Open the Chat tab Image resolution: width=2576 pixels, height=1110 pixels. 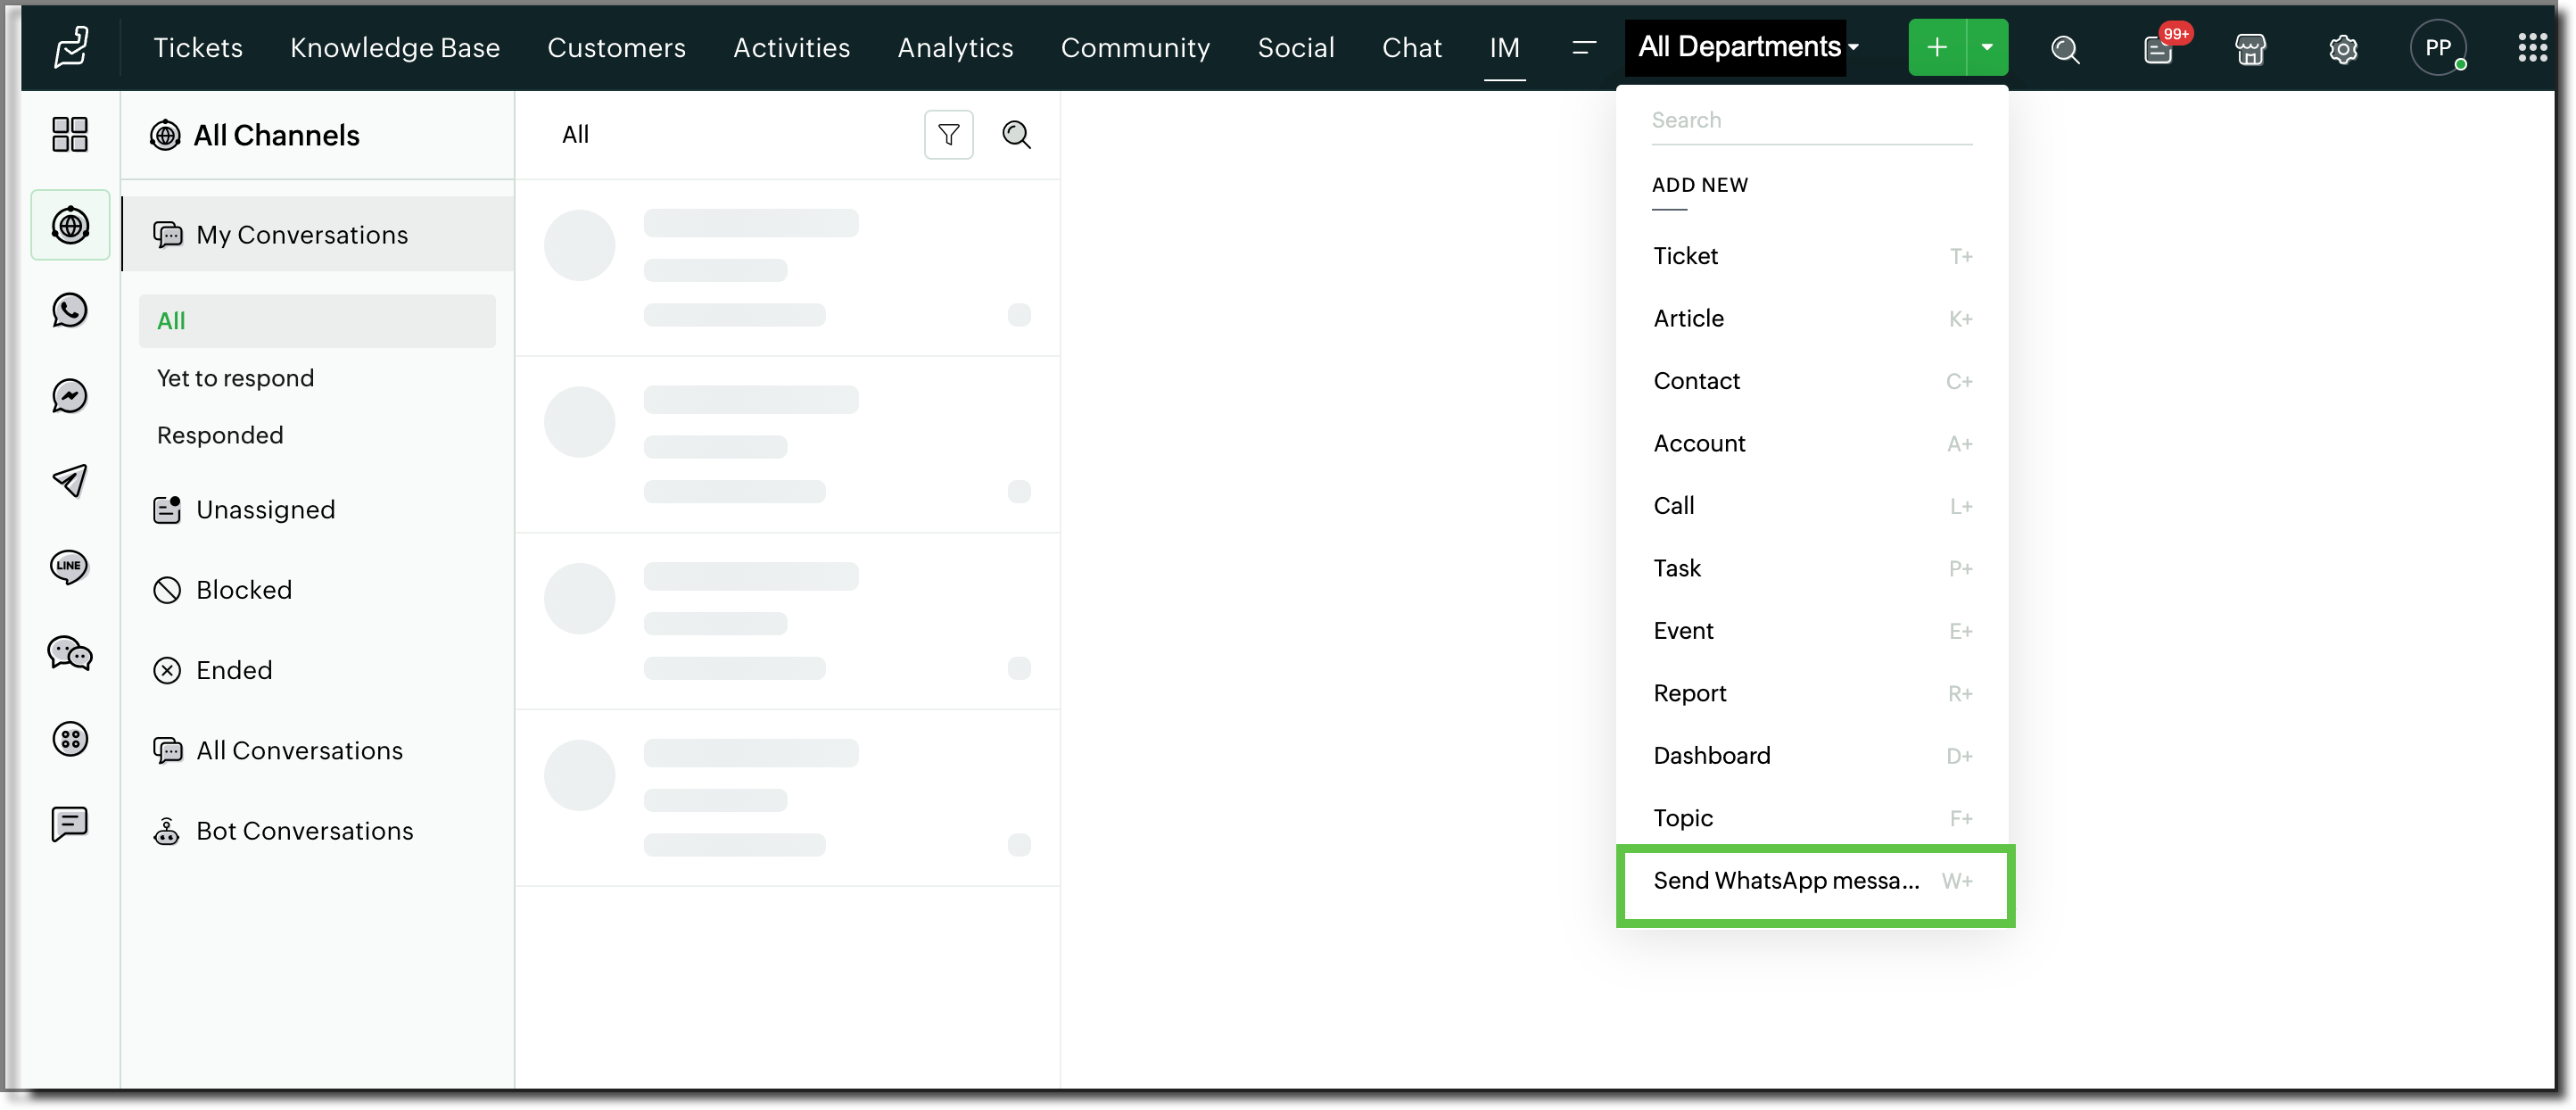[x=1411, y=47]
